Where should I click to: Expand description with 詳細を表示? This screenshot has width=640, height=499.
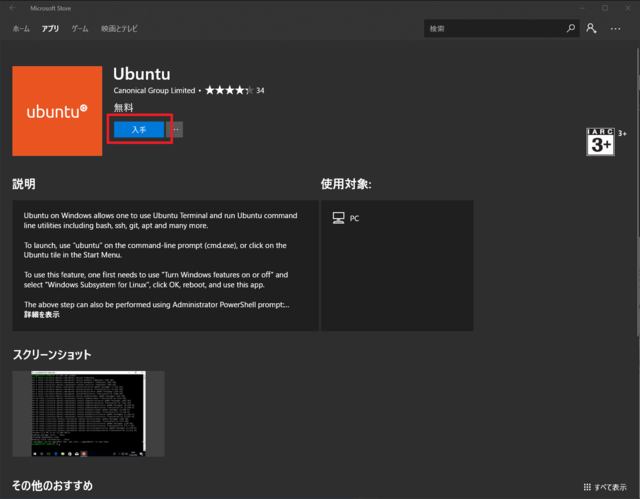42,315
